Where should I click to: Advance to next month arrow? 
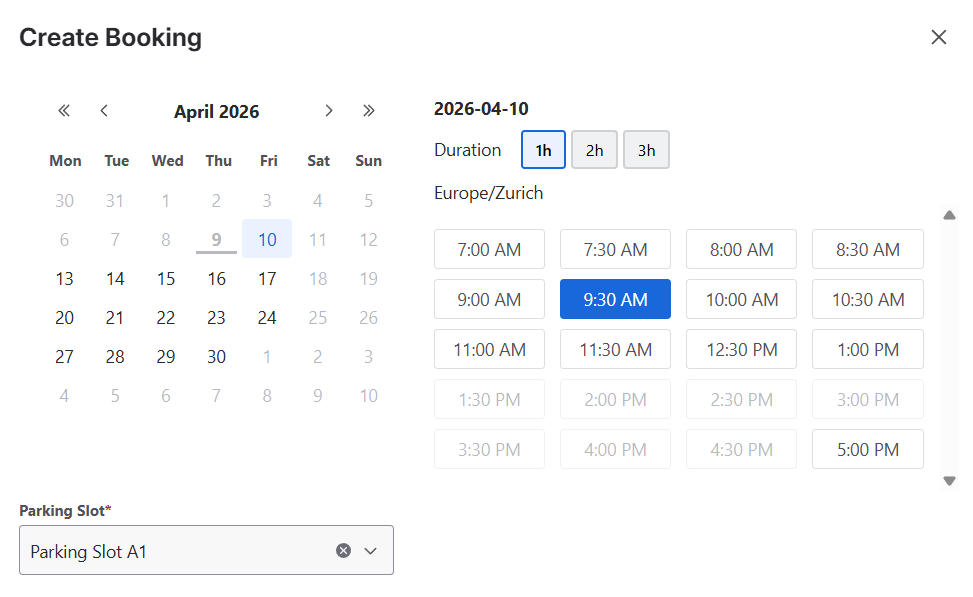pos(328,111)
